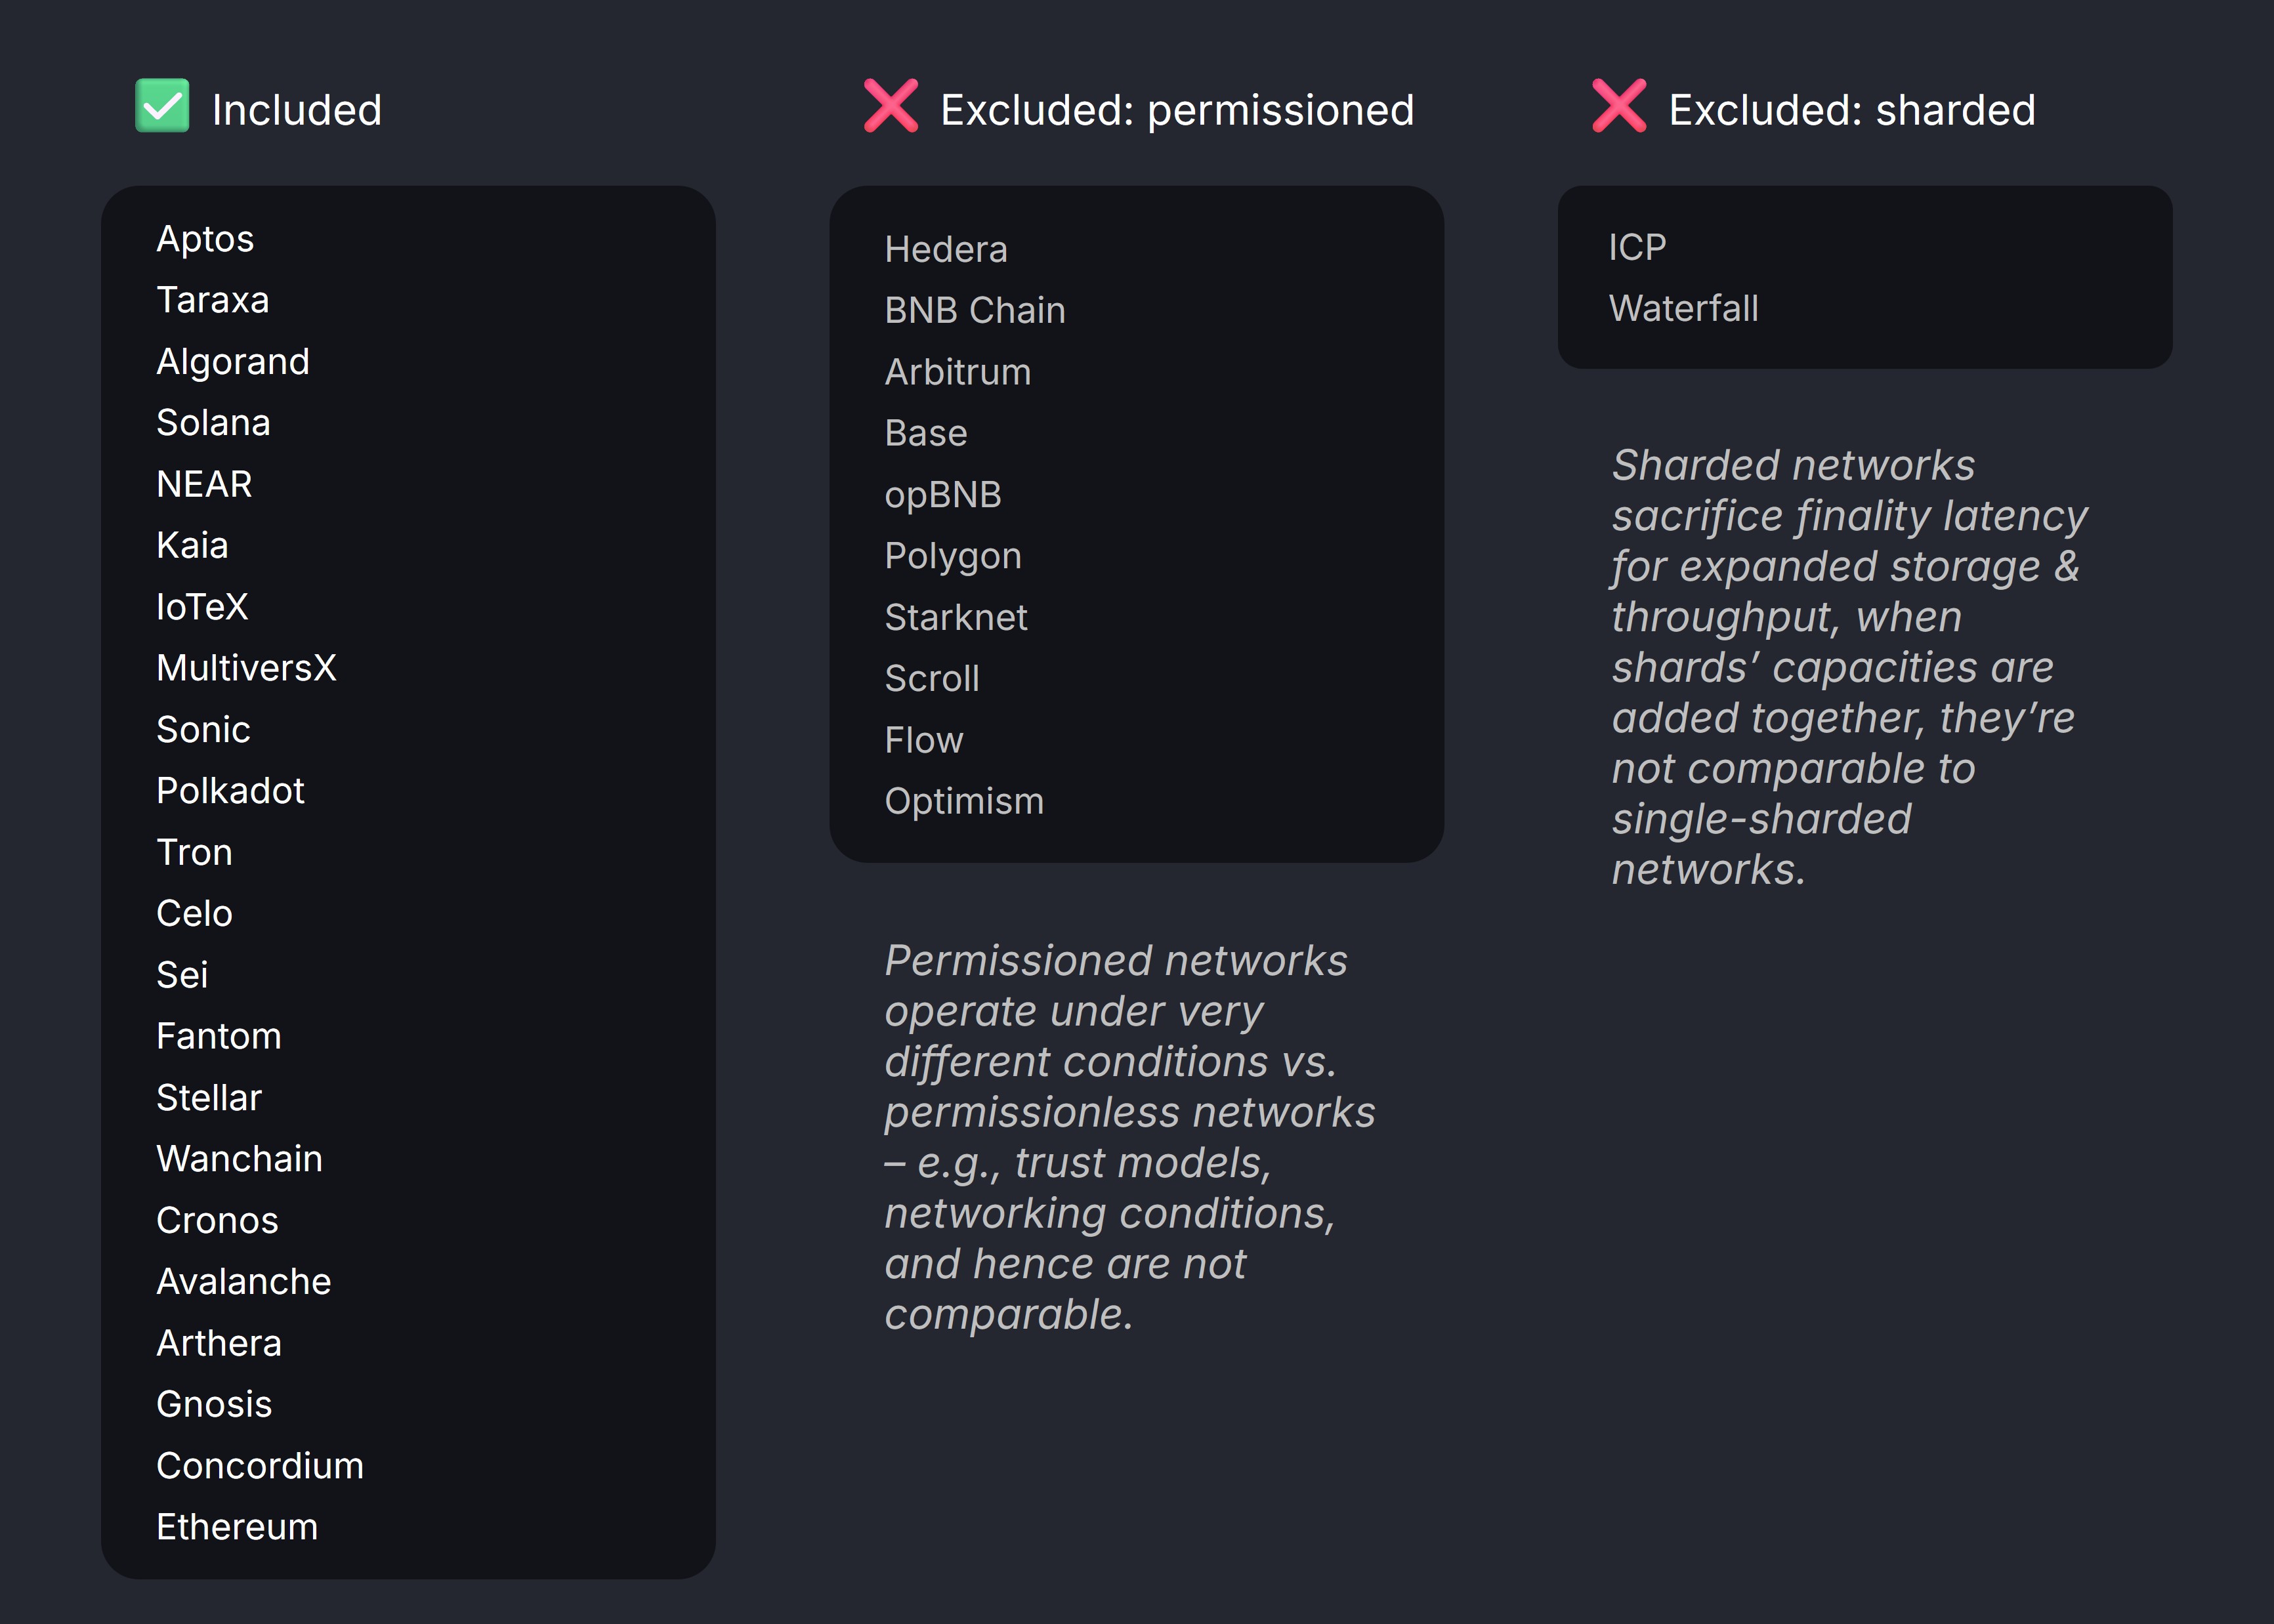Select Polkadot in the Included list

point(230,791)
